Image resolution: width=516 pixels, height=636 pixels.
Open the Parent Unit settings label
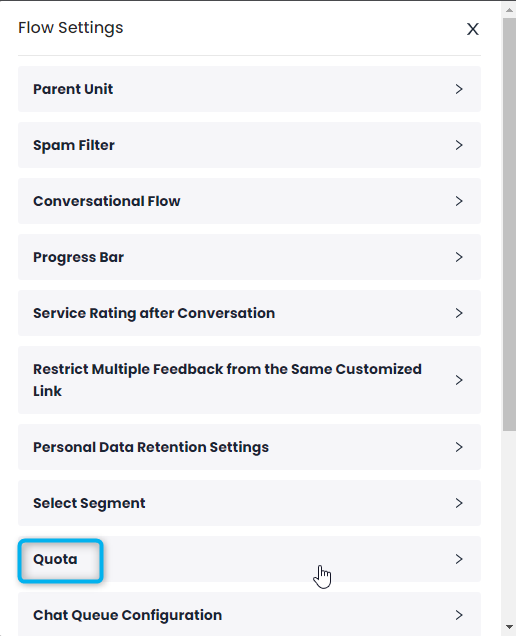tap(73, 89)
